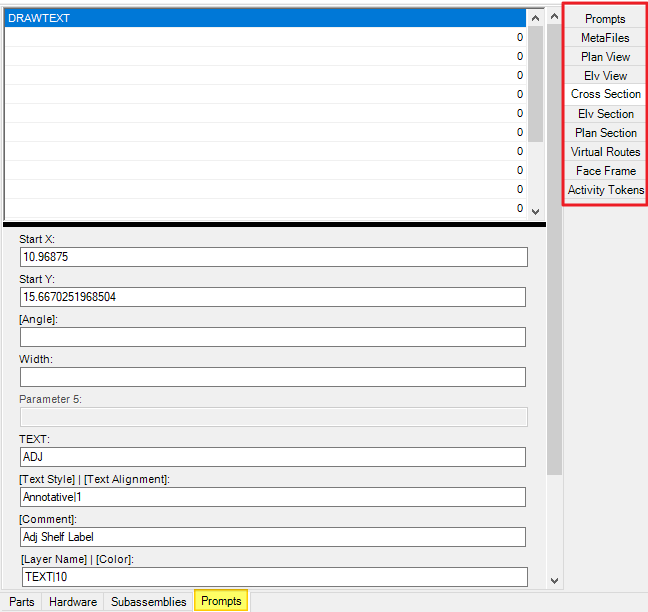648x612 pixels.
Task: Switch to the Hardware bottom tab
Action: [x=73, y=602]
